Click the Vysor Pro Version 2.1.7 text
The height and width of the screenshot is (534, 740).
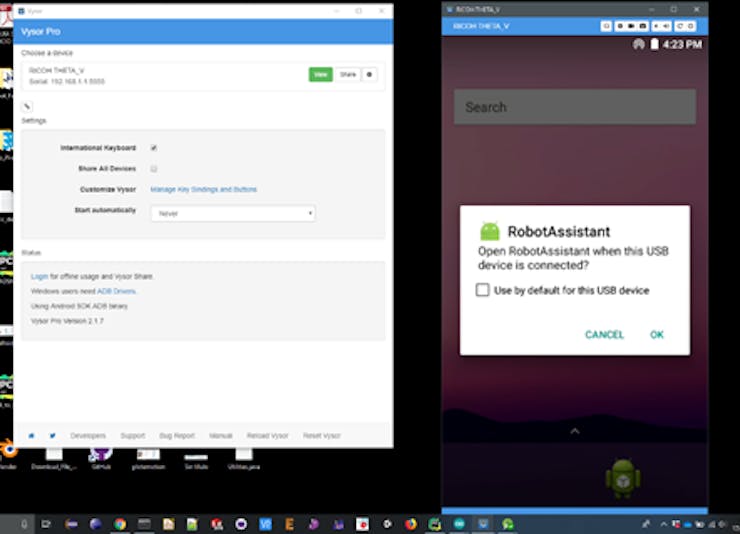(67, 321)
